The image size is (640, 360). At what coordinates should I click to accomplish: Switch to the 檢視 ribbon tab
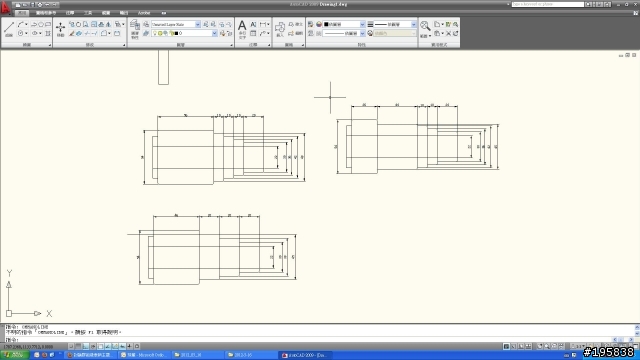106,13
